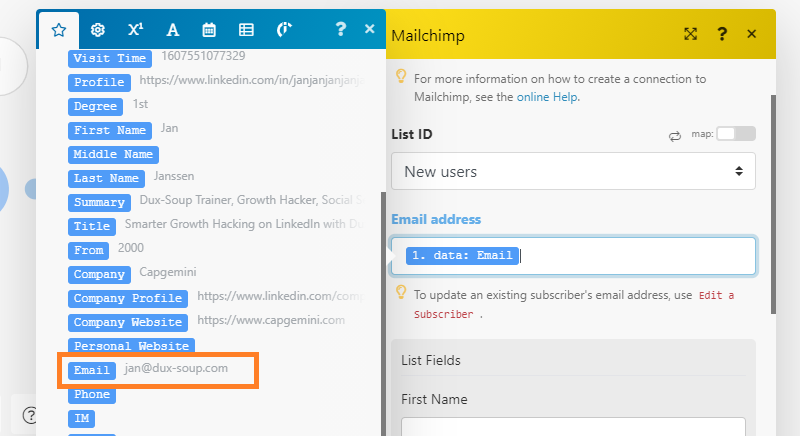Insert the Visit Time variable

click(x=110, y=58)
